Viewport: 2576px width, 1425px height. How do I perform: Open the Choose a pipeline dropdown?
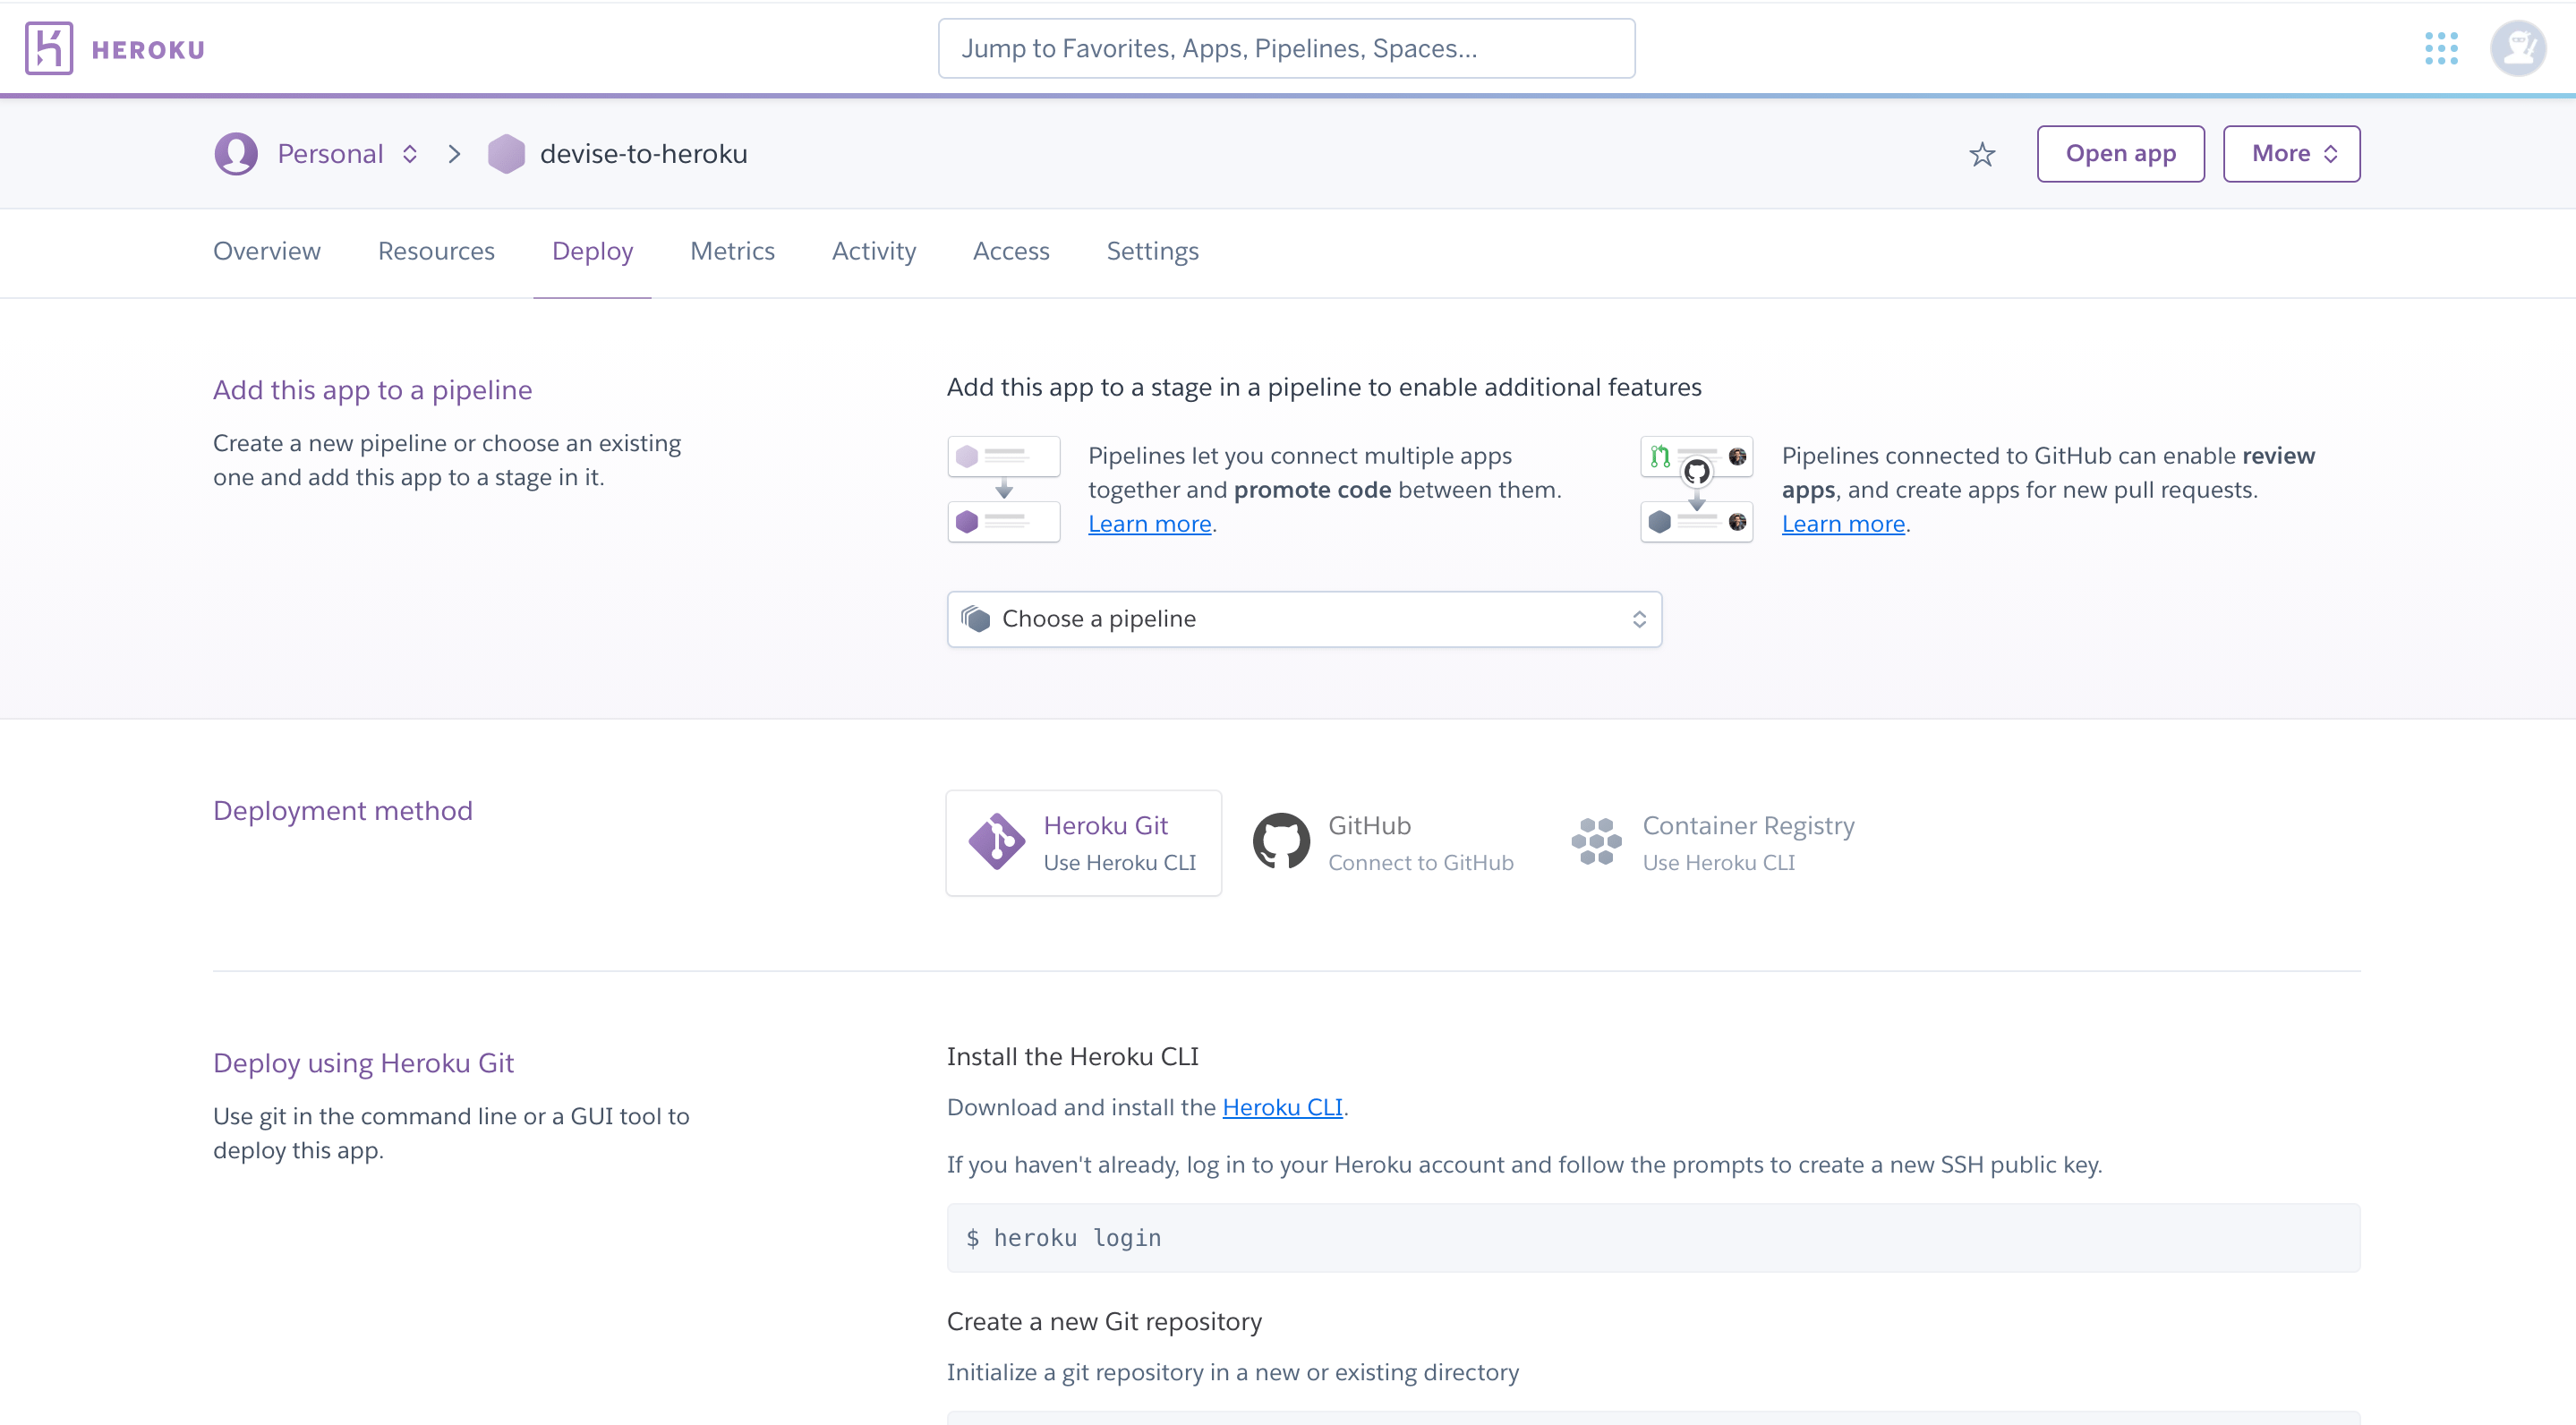tap(1303, 618)
